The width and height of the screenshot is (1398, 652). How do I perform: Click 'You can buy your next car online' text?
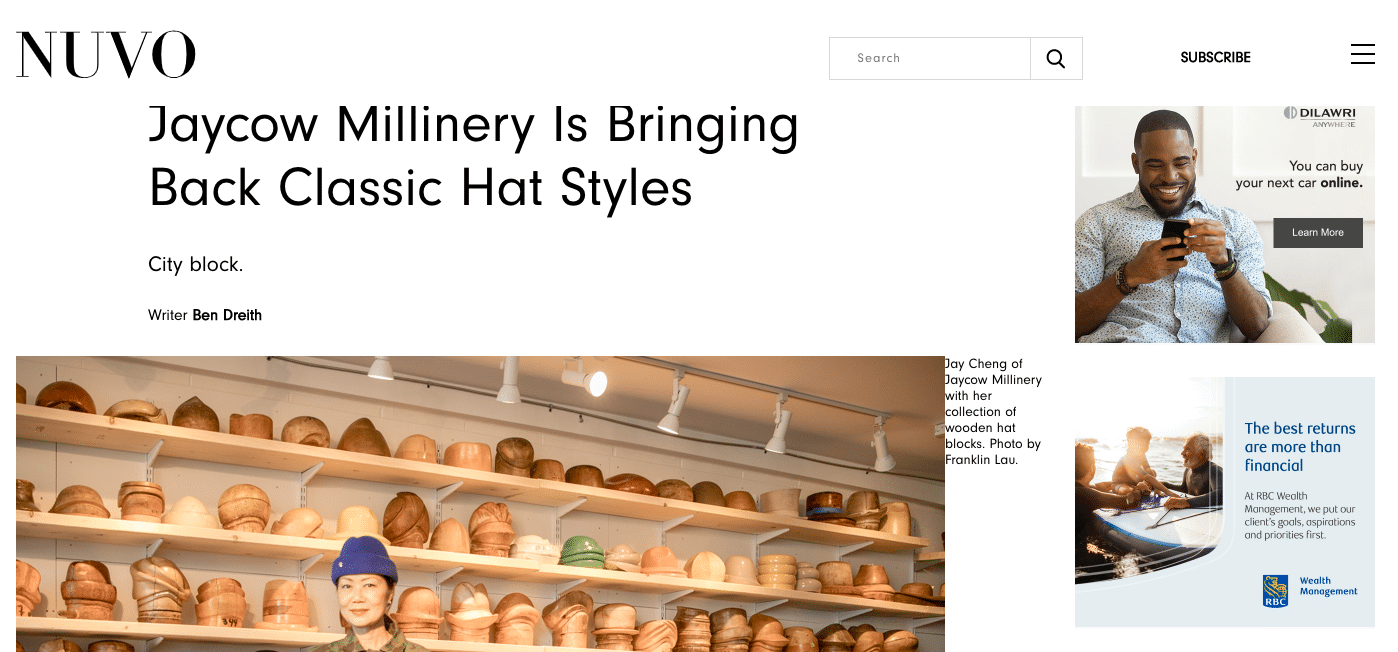tap(1299, 174)
